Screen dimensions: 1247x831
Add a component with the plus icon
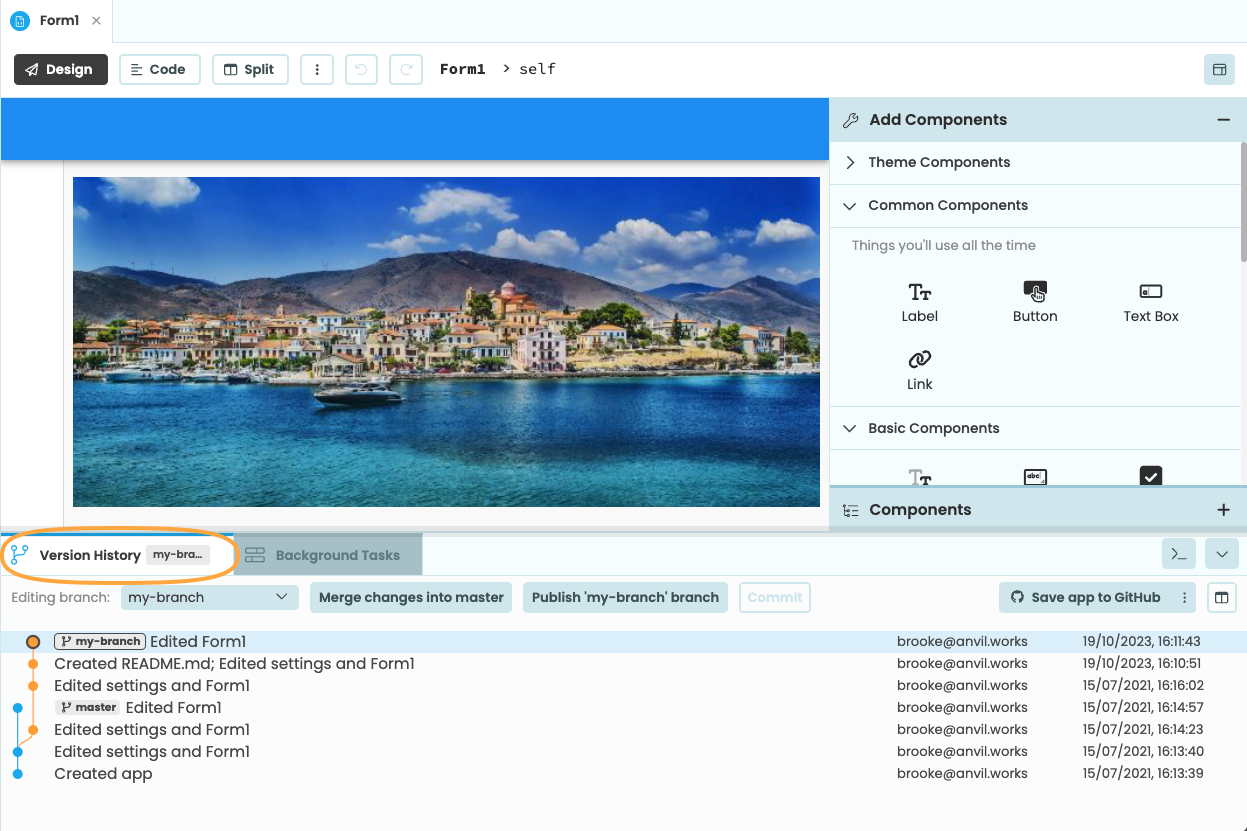1223,509
